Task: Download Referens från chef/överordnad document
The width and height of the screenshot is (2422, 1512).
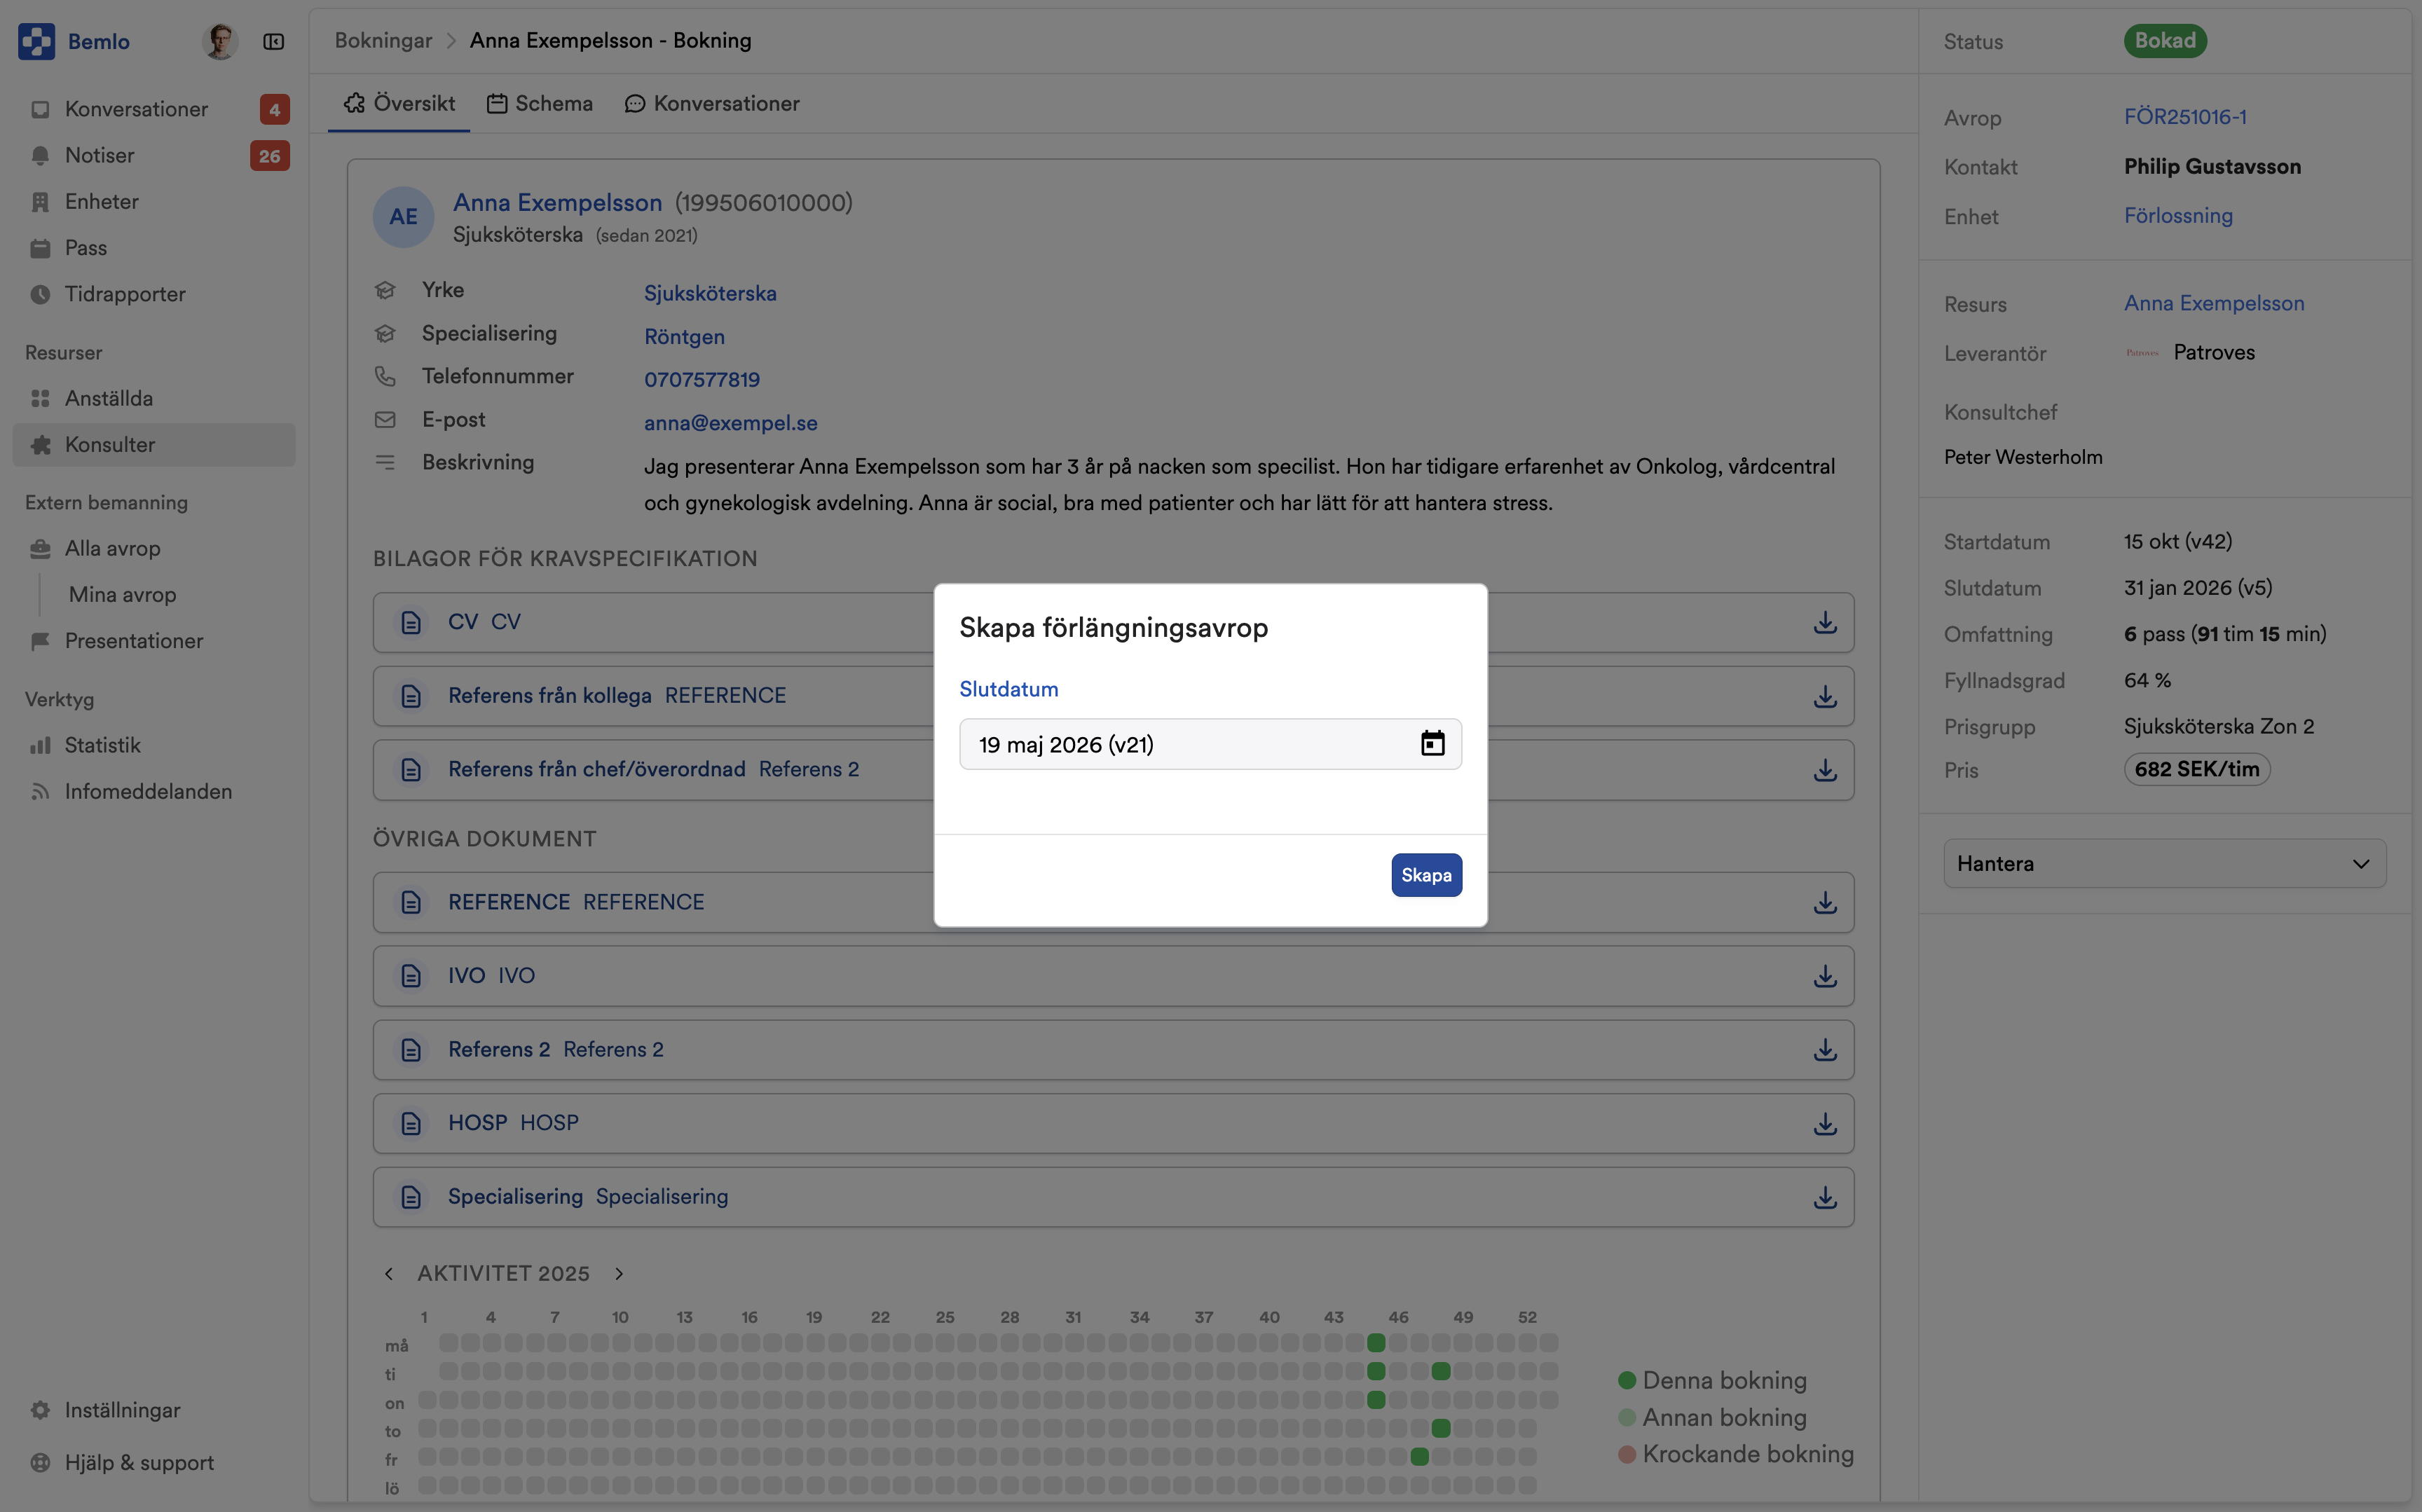Action: pyautogui.click(x=1825, y=770)
